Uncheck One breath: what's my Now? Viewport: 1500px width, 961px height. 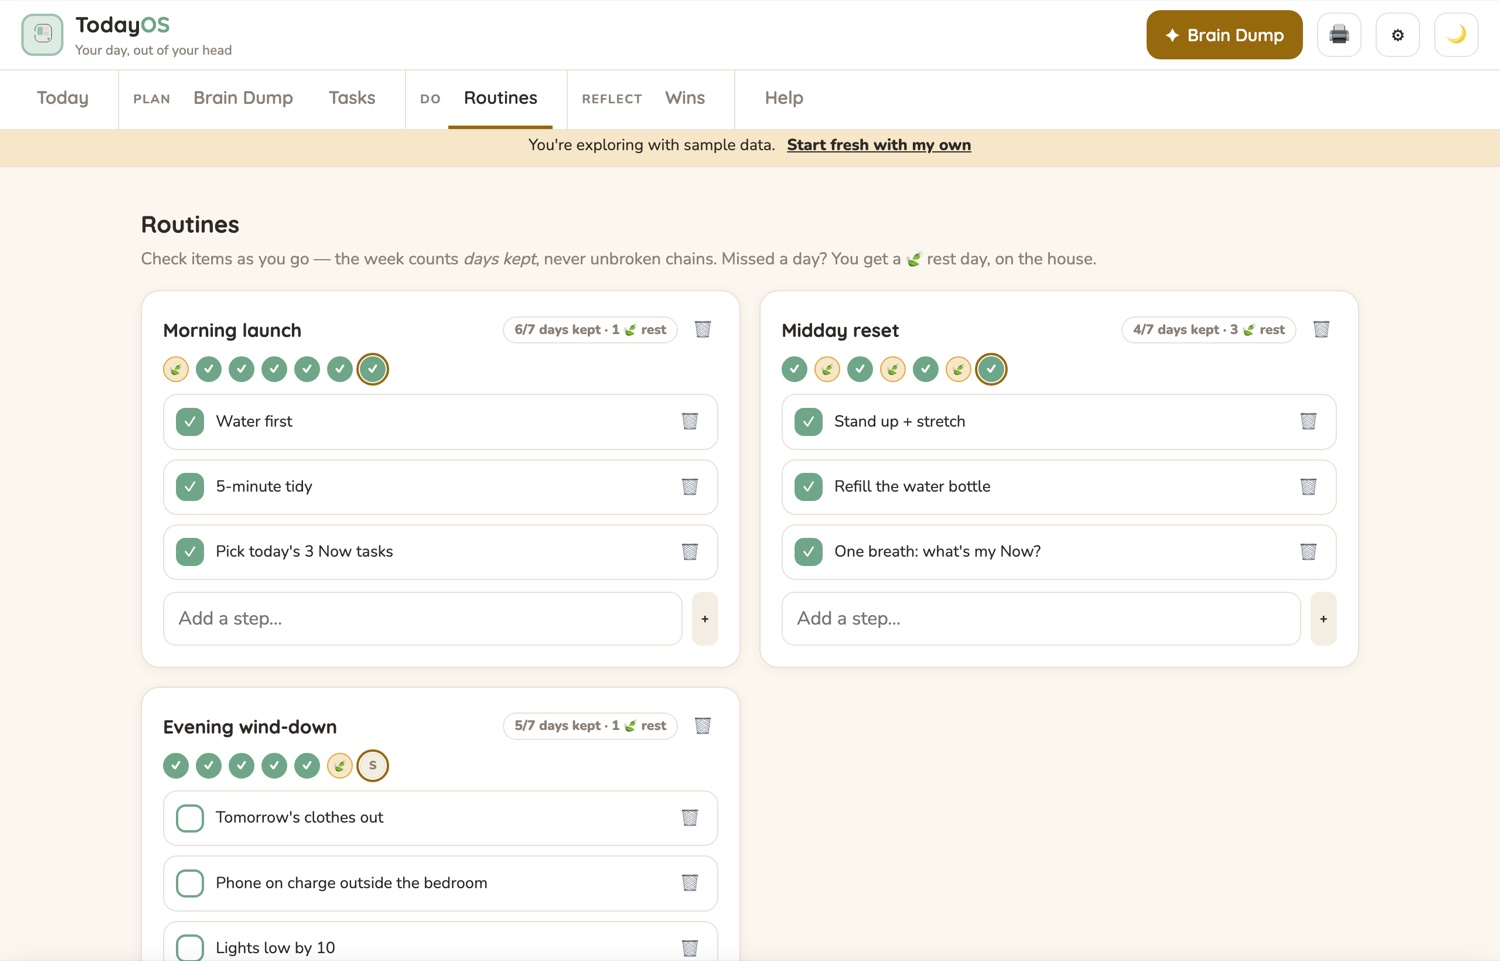tap(808, 552)
